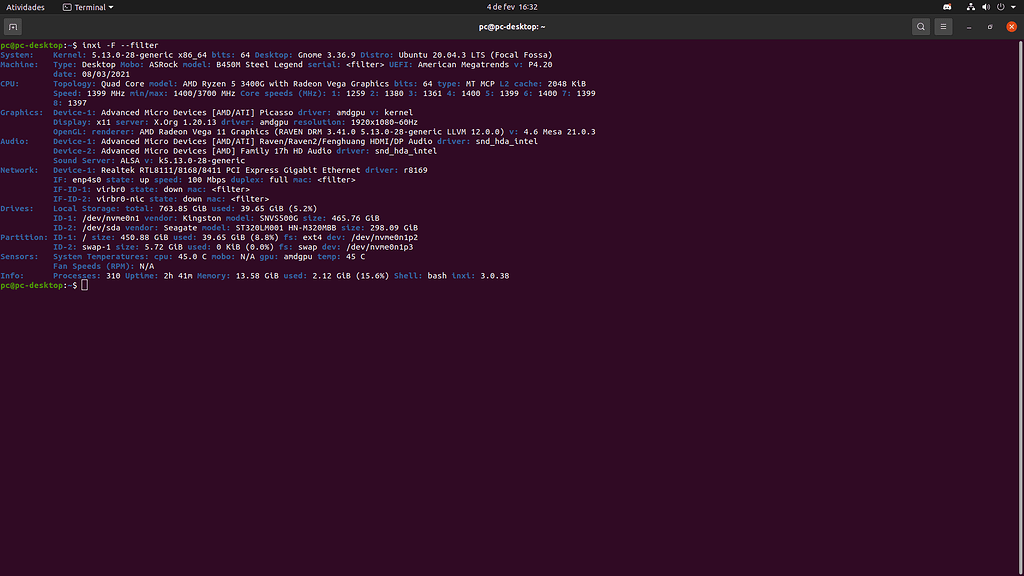This screenshot has width=1024, height=576.
Task: Click the 'Drives:' label
Action: (x=17, y=208)
